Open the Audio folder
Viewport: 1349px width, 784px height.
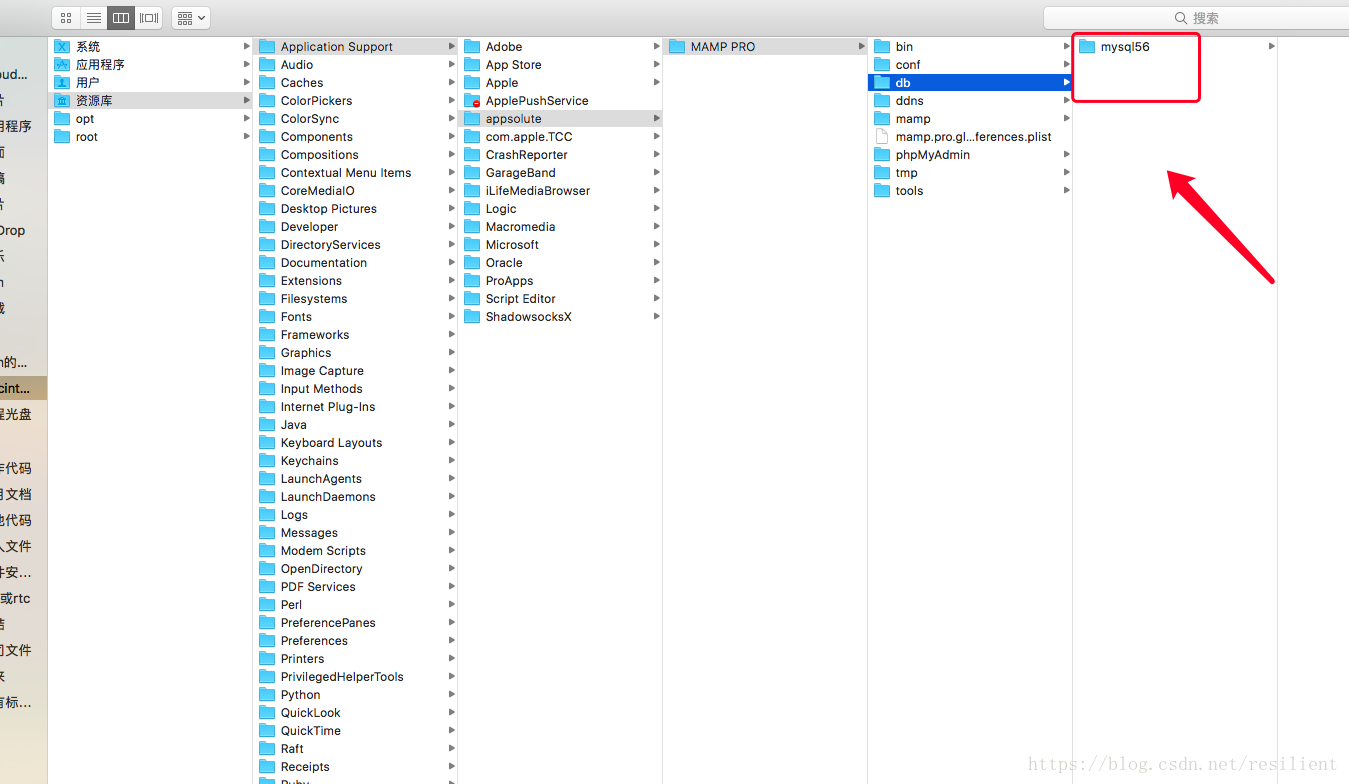pyautogui.click(x=356, y=65)
